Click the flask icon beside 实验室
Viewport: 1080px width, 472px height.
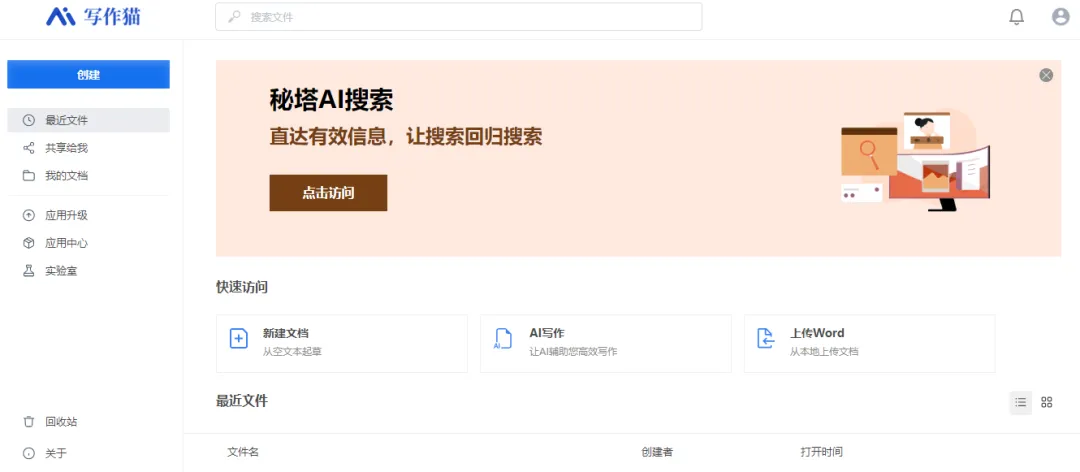[x=28, y=271]
